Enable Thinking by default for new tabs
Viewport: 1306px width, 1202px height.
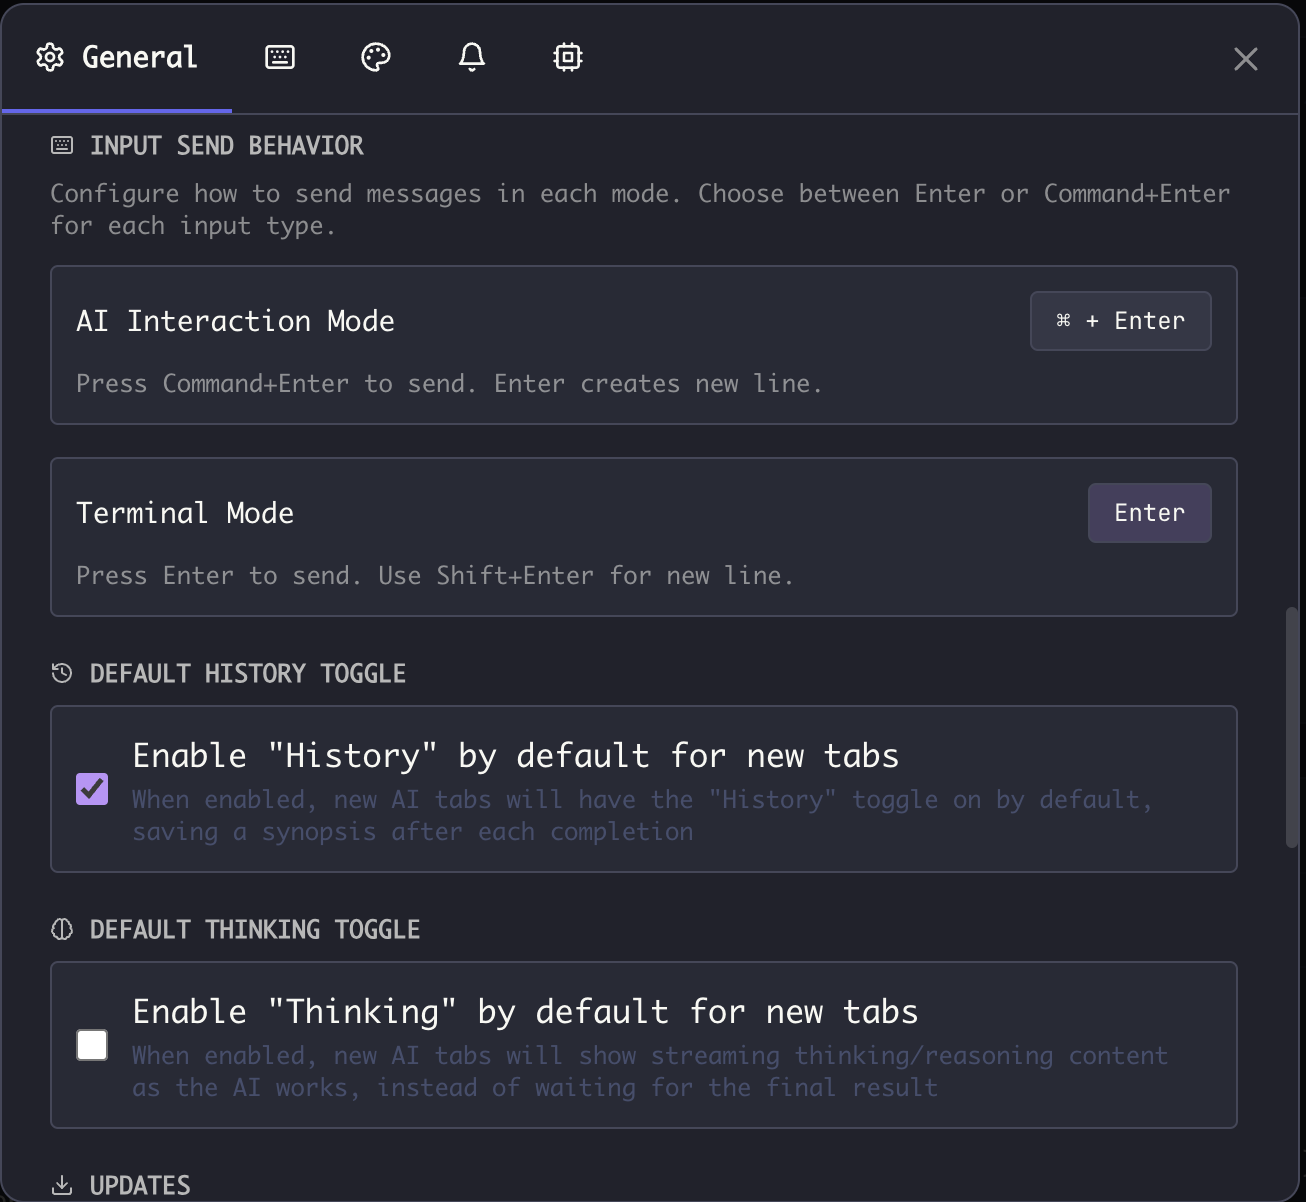coord(92,1045)
